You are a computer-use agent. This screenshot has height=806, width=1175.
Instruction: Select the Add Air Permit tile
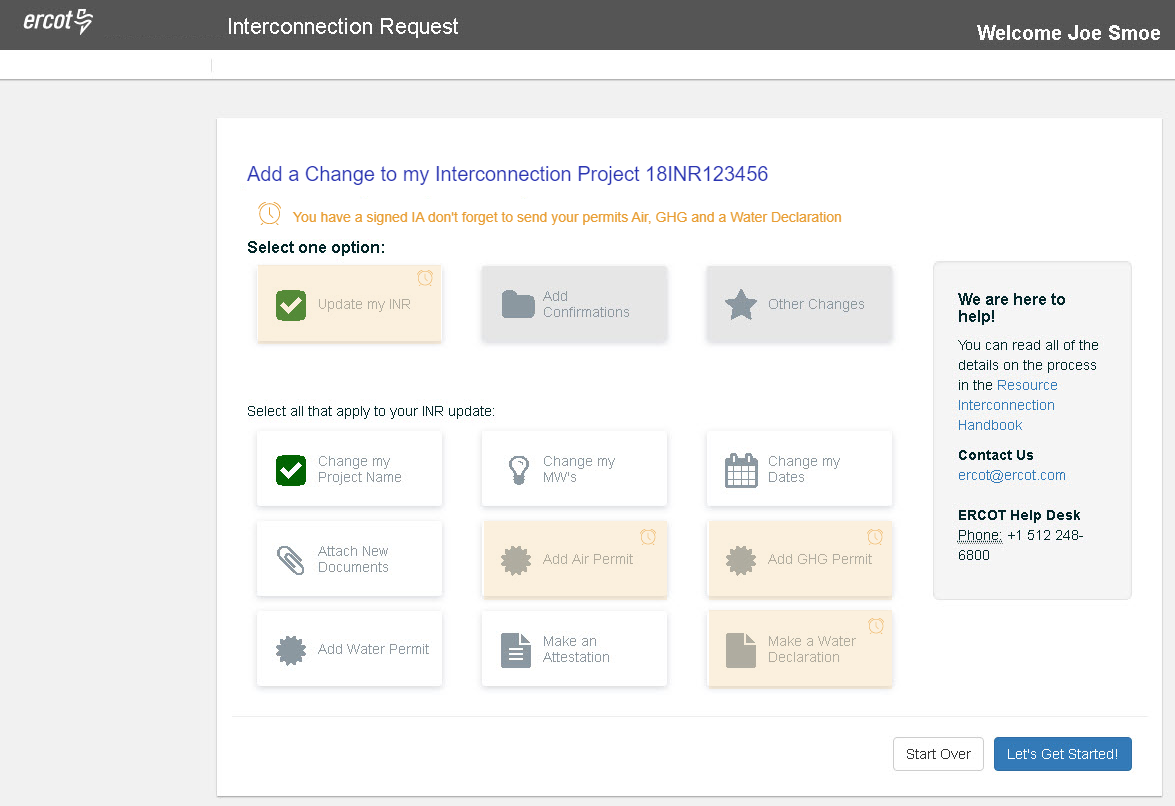point(574,559)
